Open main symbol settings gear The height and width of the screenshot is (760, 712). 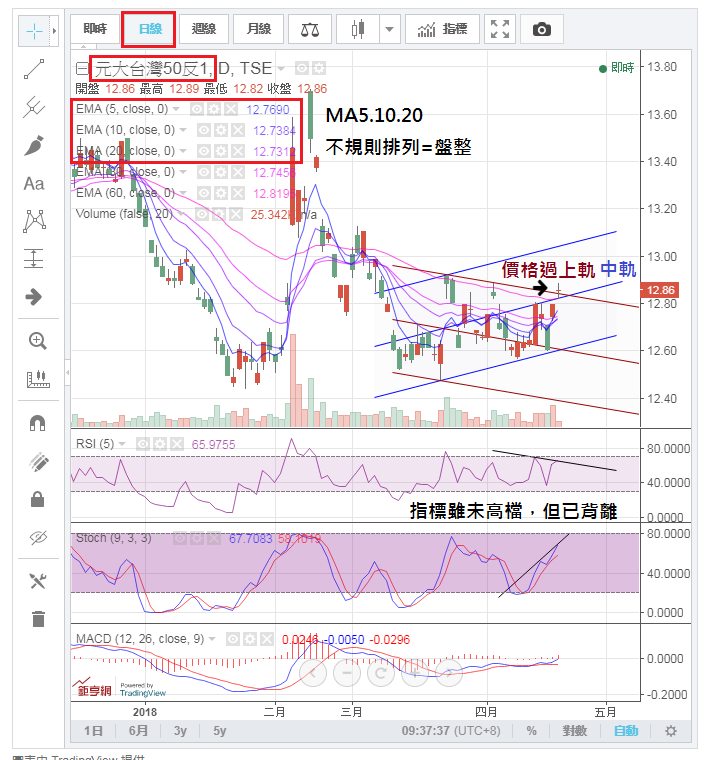pyautogui.click(x=319, y=68)
